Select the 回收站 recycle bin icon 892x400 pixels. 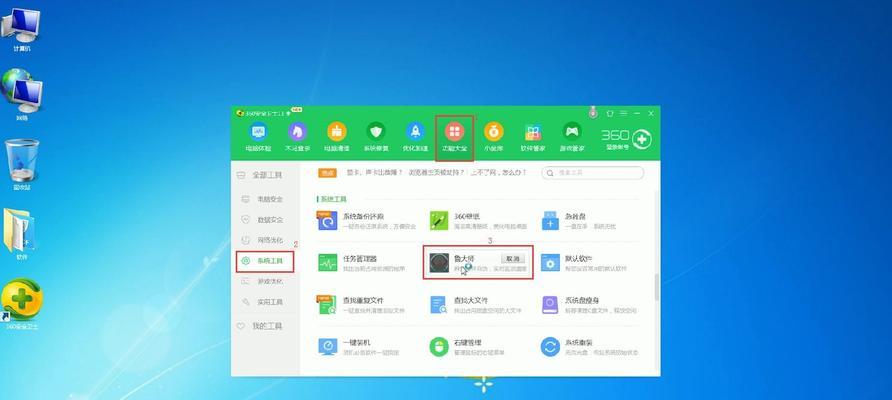click(23, 165)
